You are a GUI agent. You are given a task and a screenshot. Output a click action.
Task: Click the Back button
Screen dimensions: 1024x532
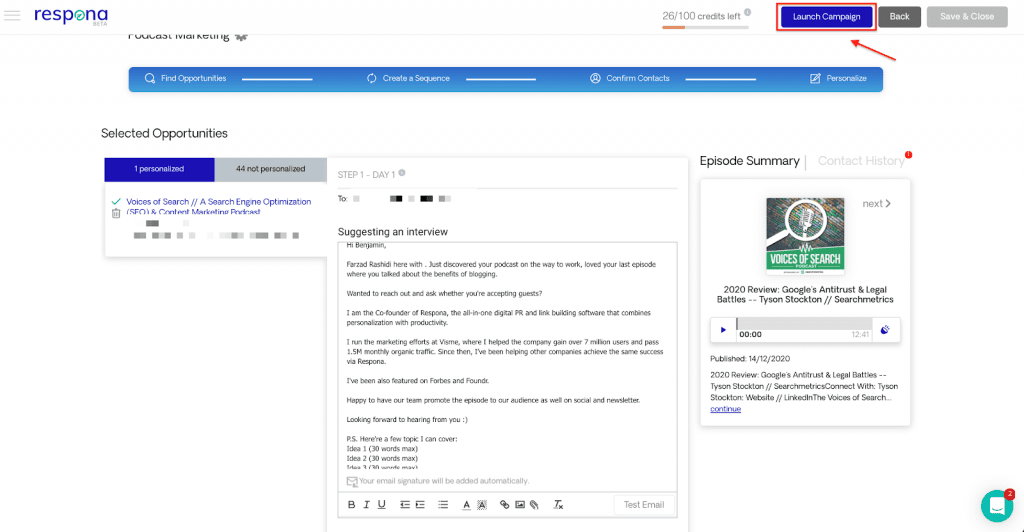pyautogui.click(x=899, y=17)
